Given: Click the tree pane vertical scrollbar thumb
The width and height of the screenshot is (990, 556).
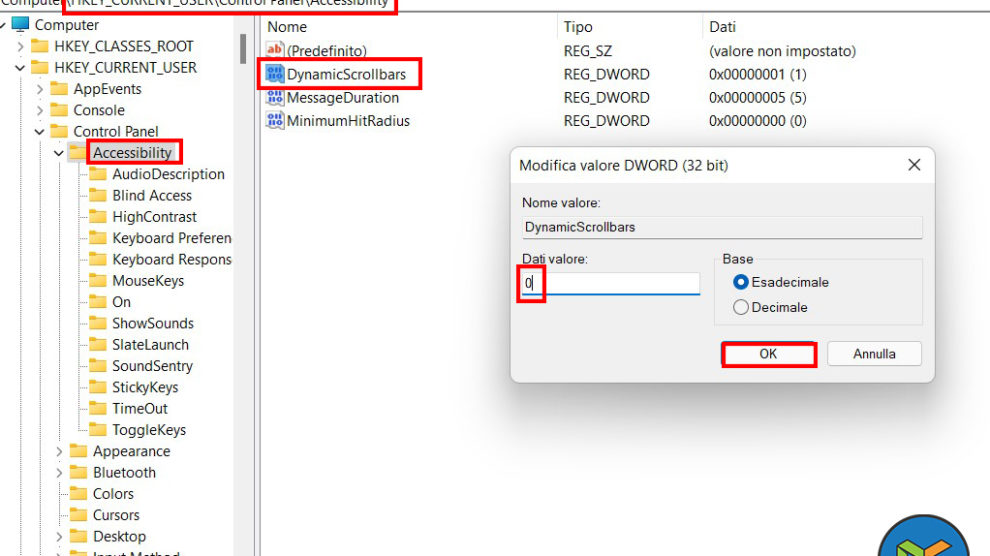Looking at the screenshot, I should point(243,49).
